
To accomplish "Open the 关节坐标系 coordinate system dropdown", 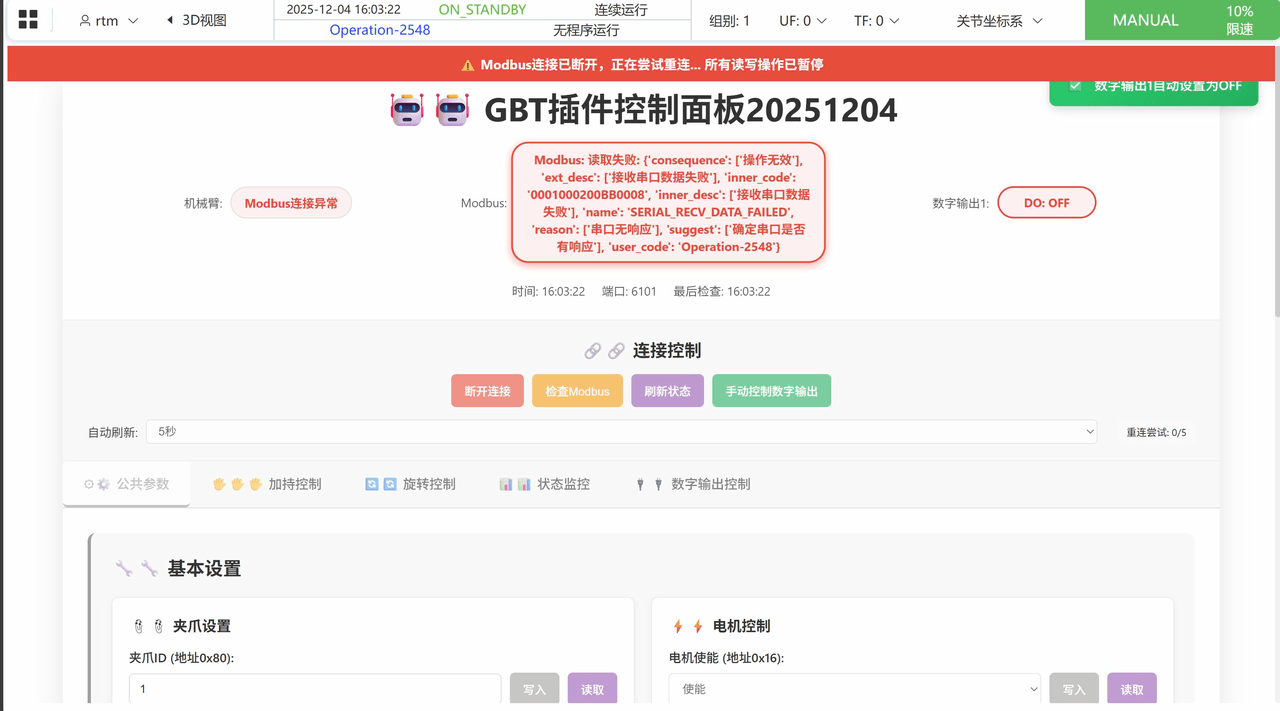I will (x=999, y=20).
